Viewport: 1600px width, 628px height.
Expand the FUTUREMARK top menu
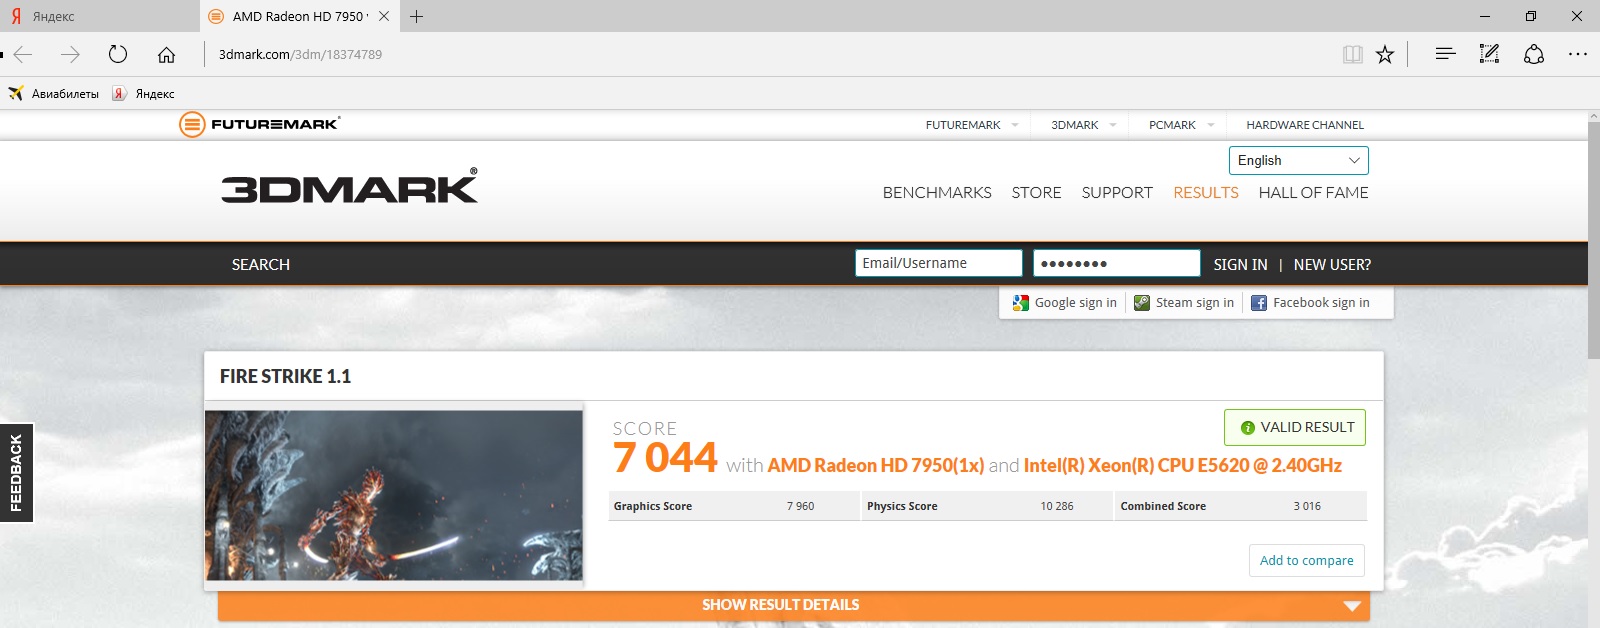(972, 125)
